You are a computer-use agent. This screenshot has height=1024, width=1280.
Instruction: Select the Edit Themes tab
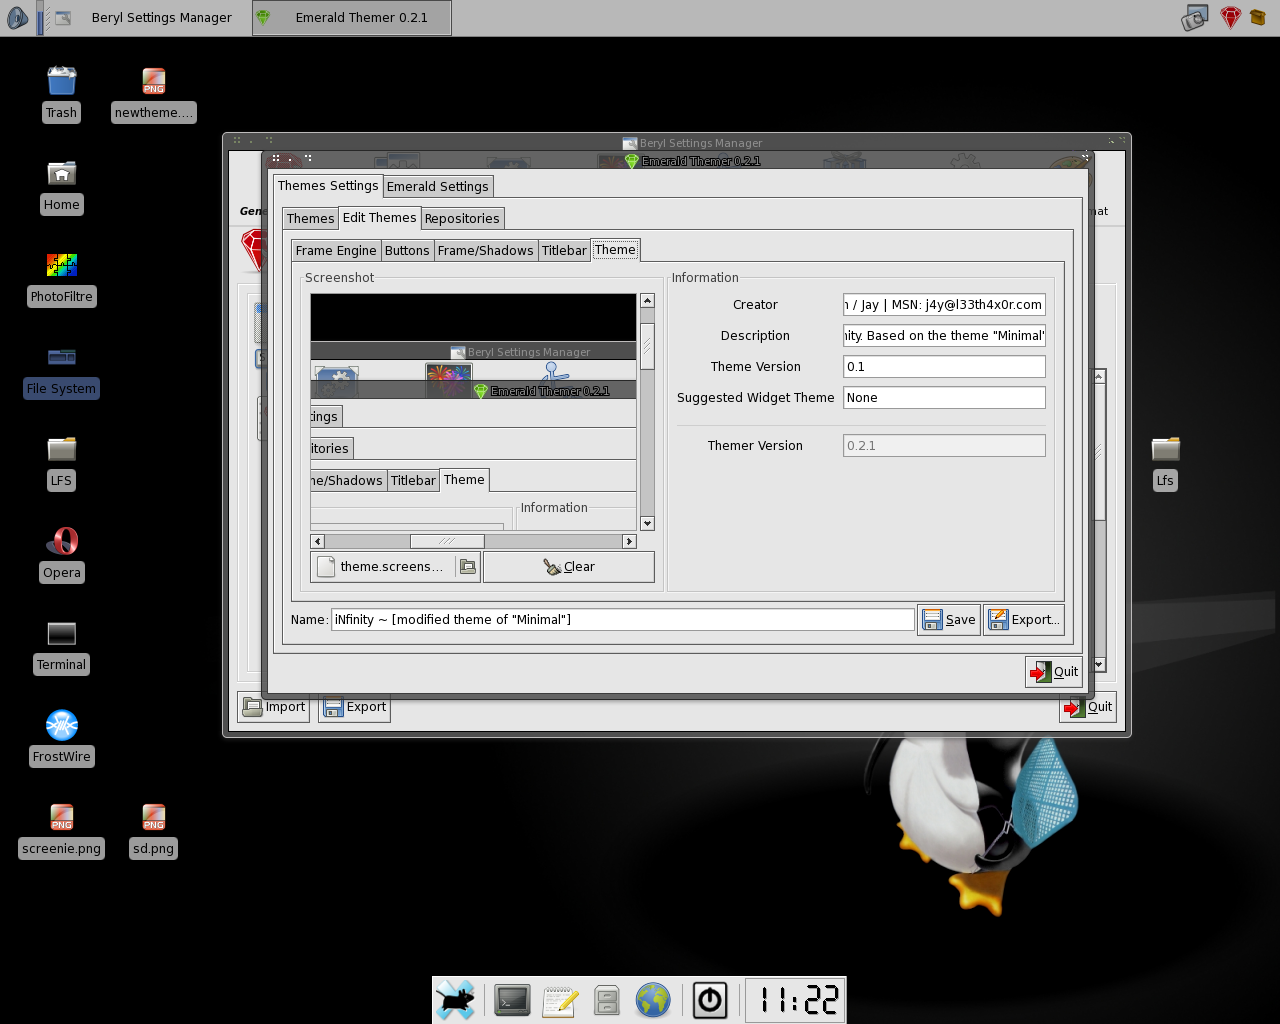[379, 217]
